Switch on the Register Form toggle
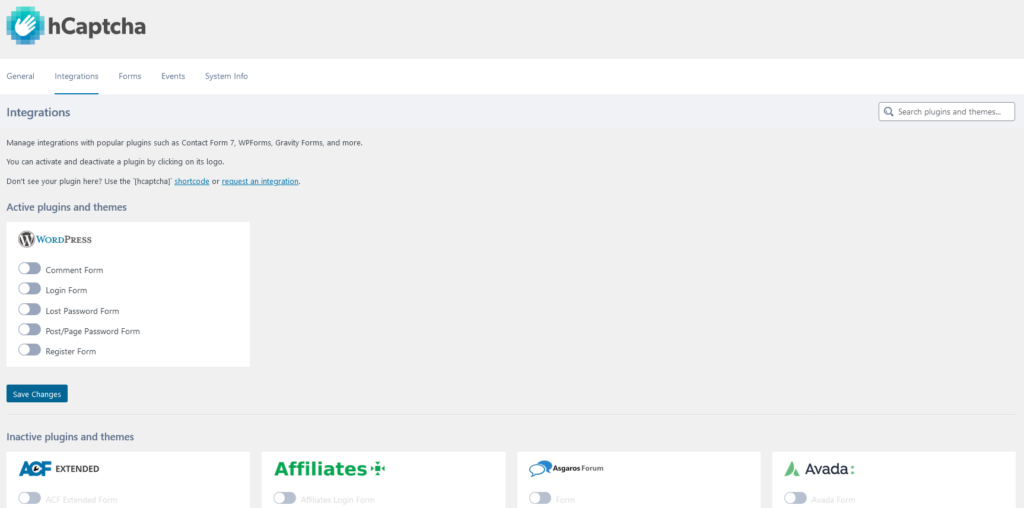Image resolution: width=1024 pixels, height=508 pixels. (29, 350)
